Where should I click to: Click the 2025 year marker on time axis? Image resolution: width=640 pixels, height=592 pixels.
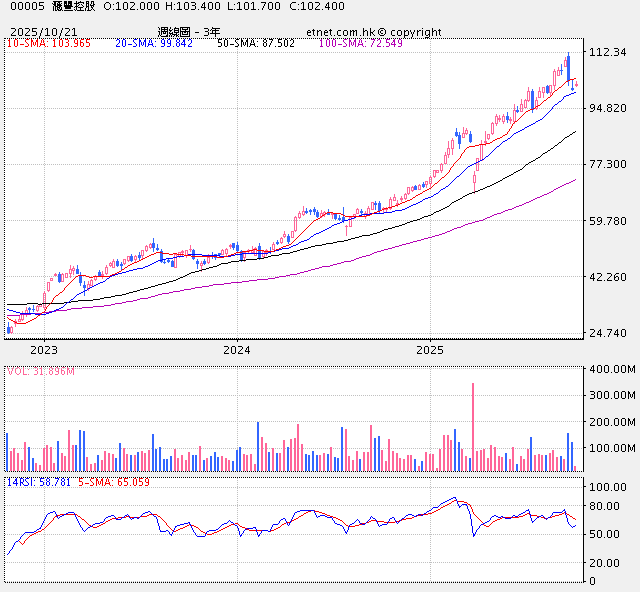pyautogui.click(x=429, y=350)
